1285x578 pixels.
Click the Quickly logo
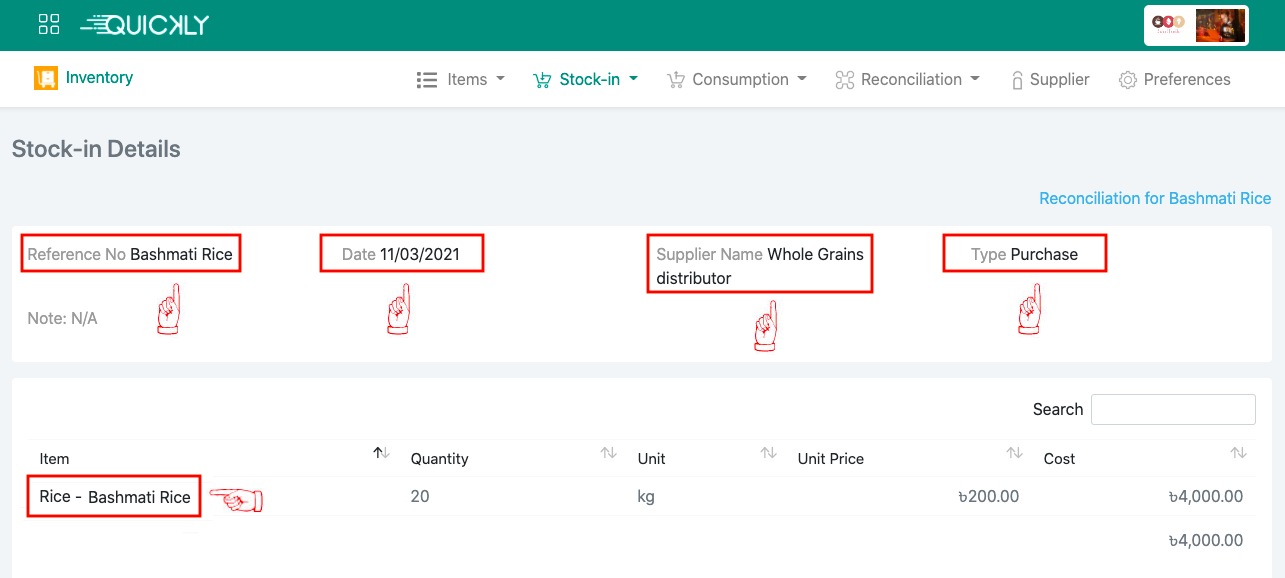tap(145, 25)
